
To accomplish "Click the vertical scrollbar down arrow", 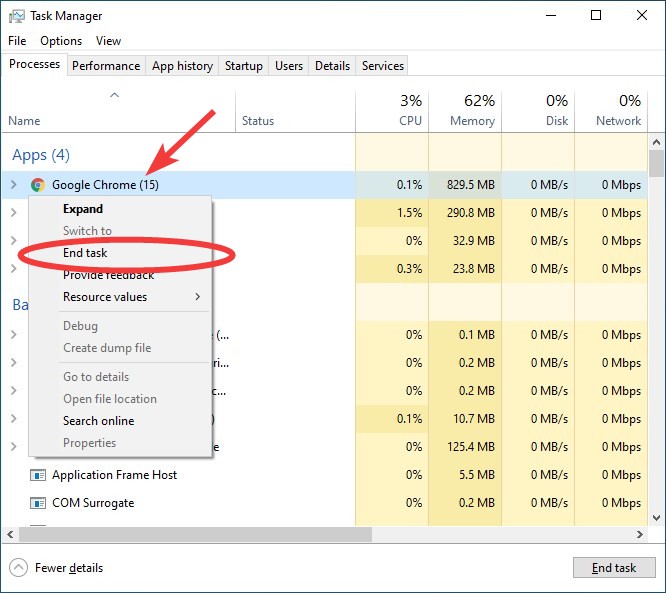I will click(x=657, y=518).
